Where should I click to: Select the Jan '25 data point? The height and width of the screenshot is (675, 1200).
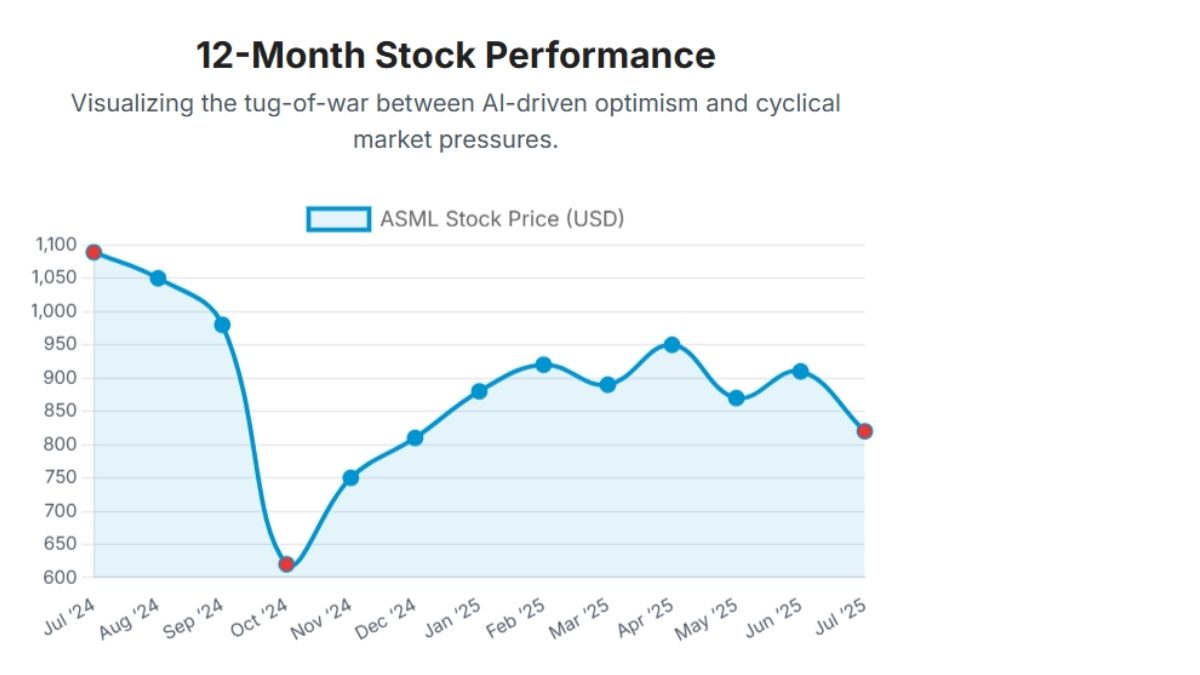coord(479,391)
